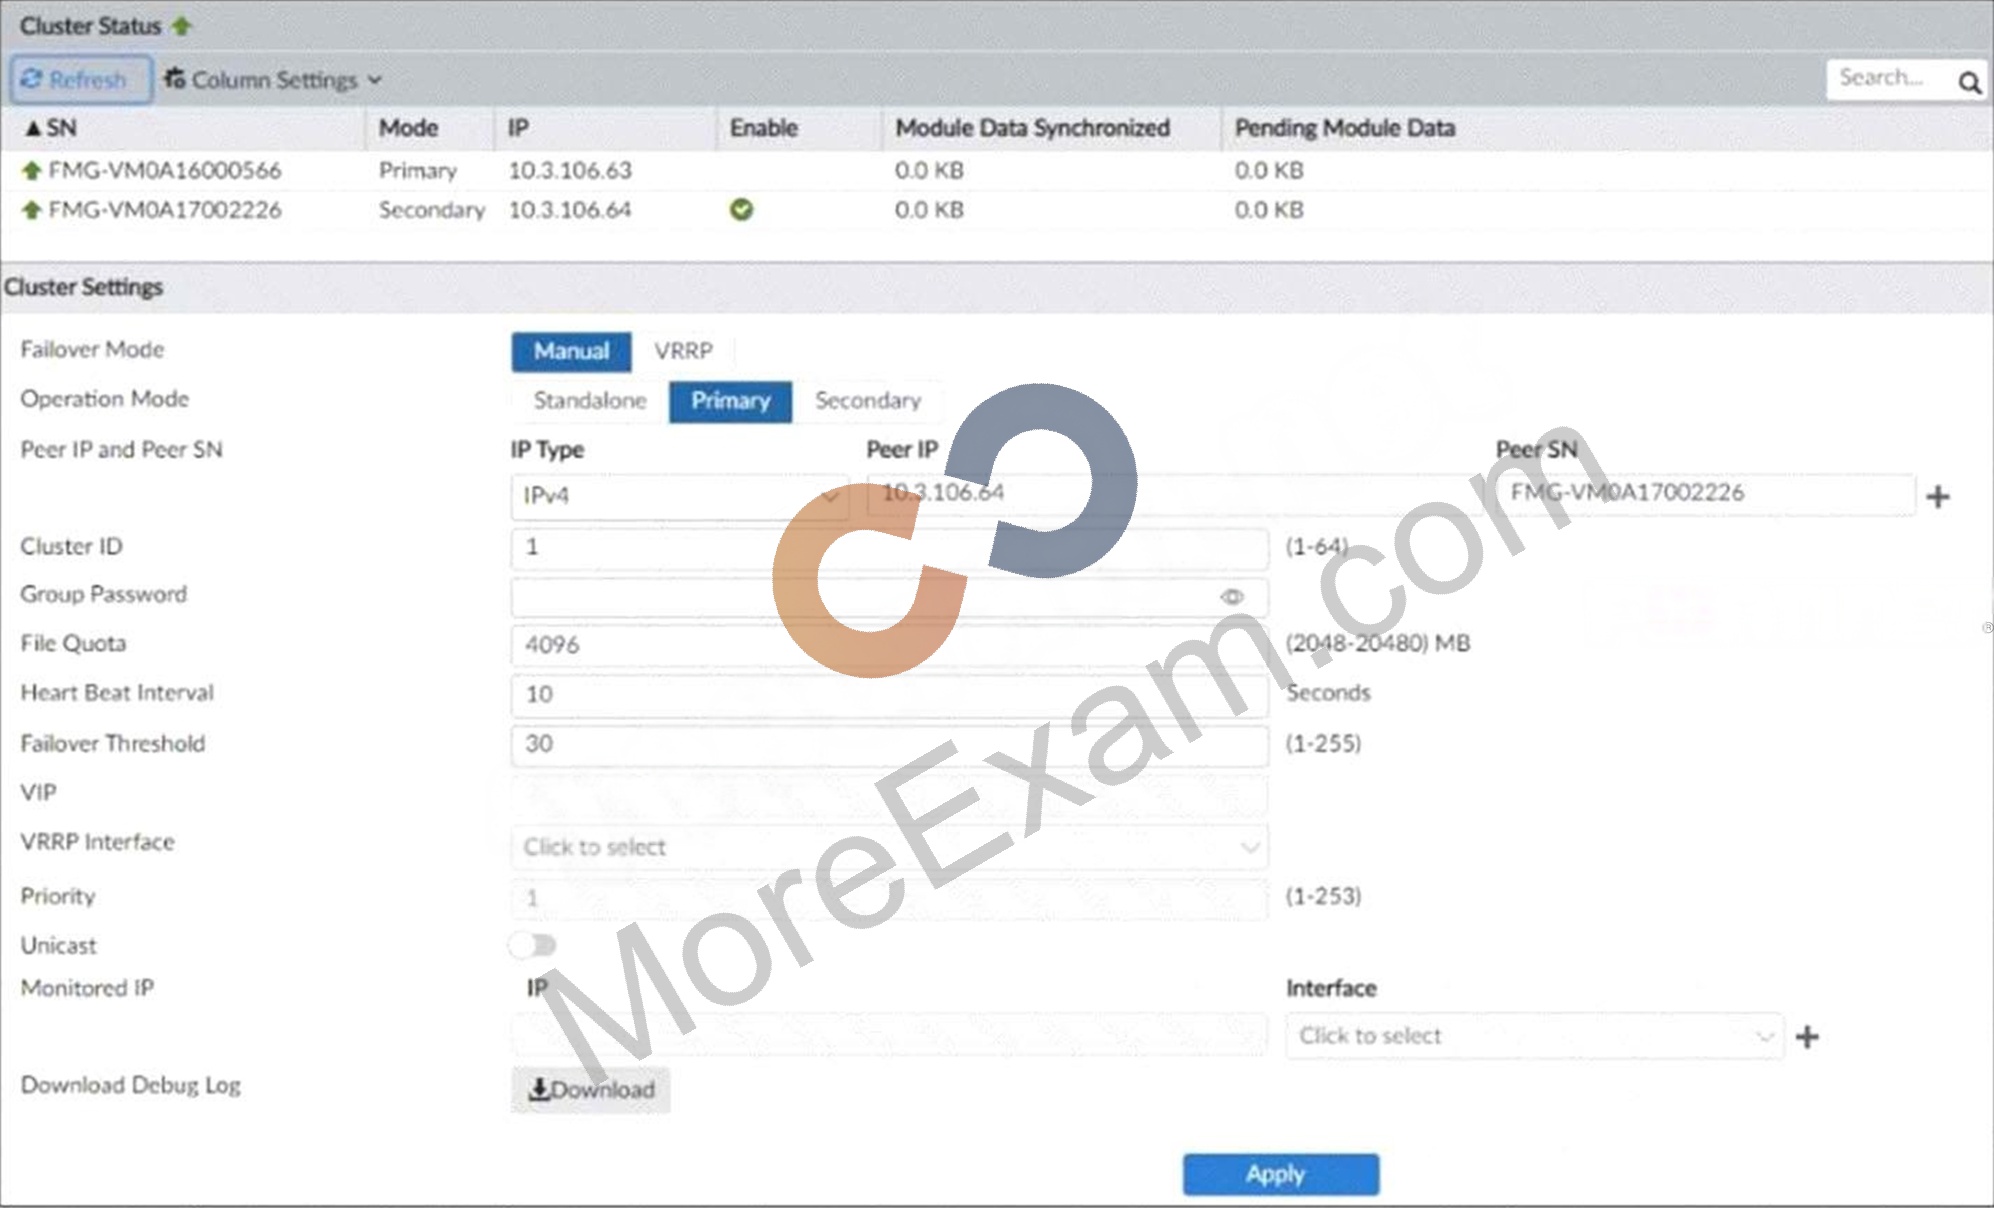Select Secondary operation mode
Screen dimensions: 1994x1208
868,401
